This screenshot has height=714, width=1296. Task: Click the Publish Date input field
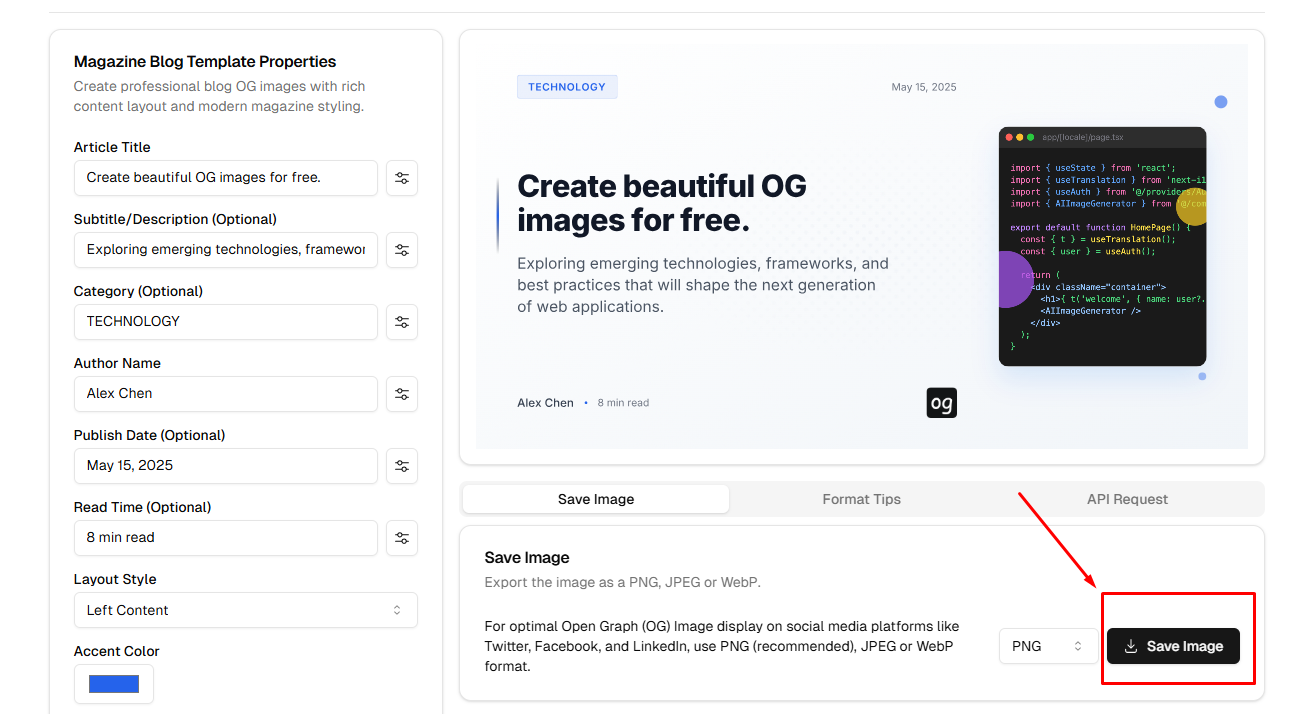(x=226, y=466)
